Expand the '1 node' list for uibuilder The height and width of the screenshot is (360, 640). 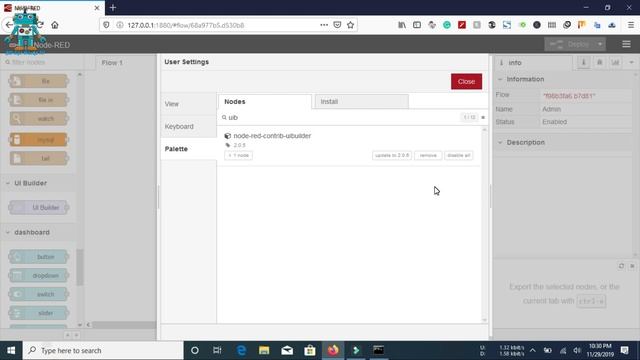[x=238, y=156]
